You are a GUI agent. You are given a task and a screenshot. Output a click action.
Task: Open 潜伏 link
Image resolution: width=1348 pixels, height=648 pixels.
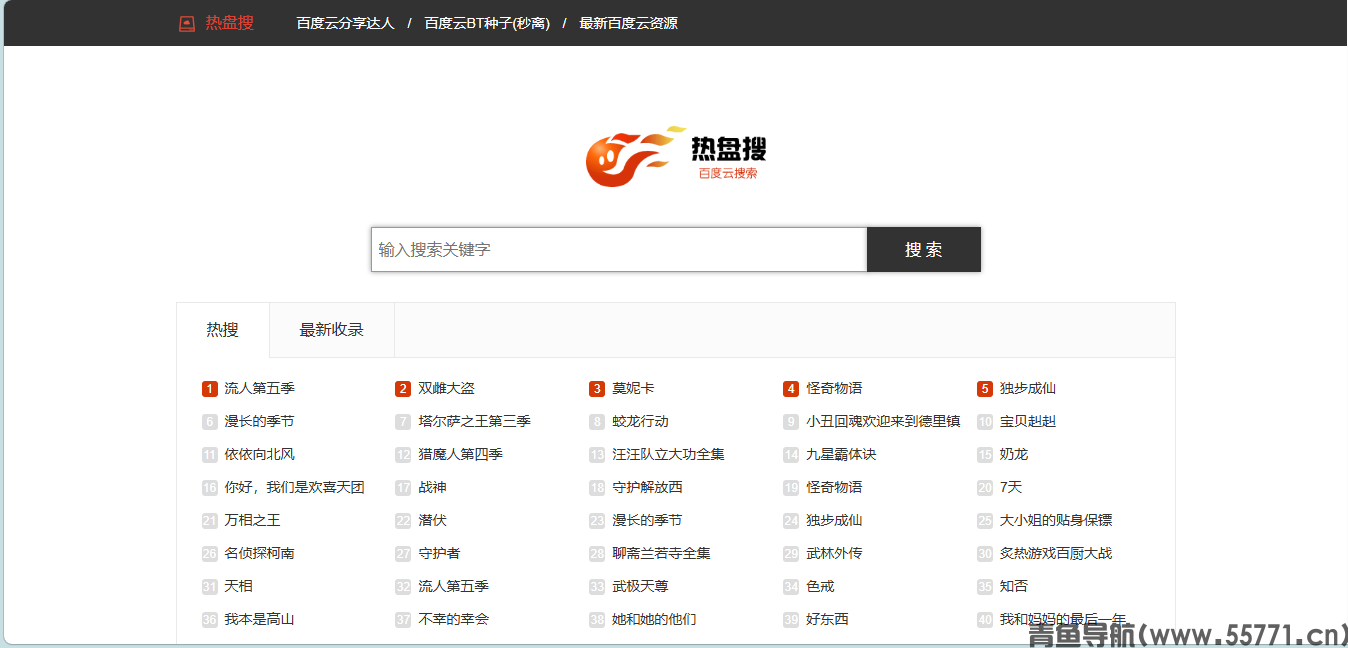(x=432, y=520)
